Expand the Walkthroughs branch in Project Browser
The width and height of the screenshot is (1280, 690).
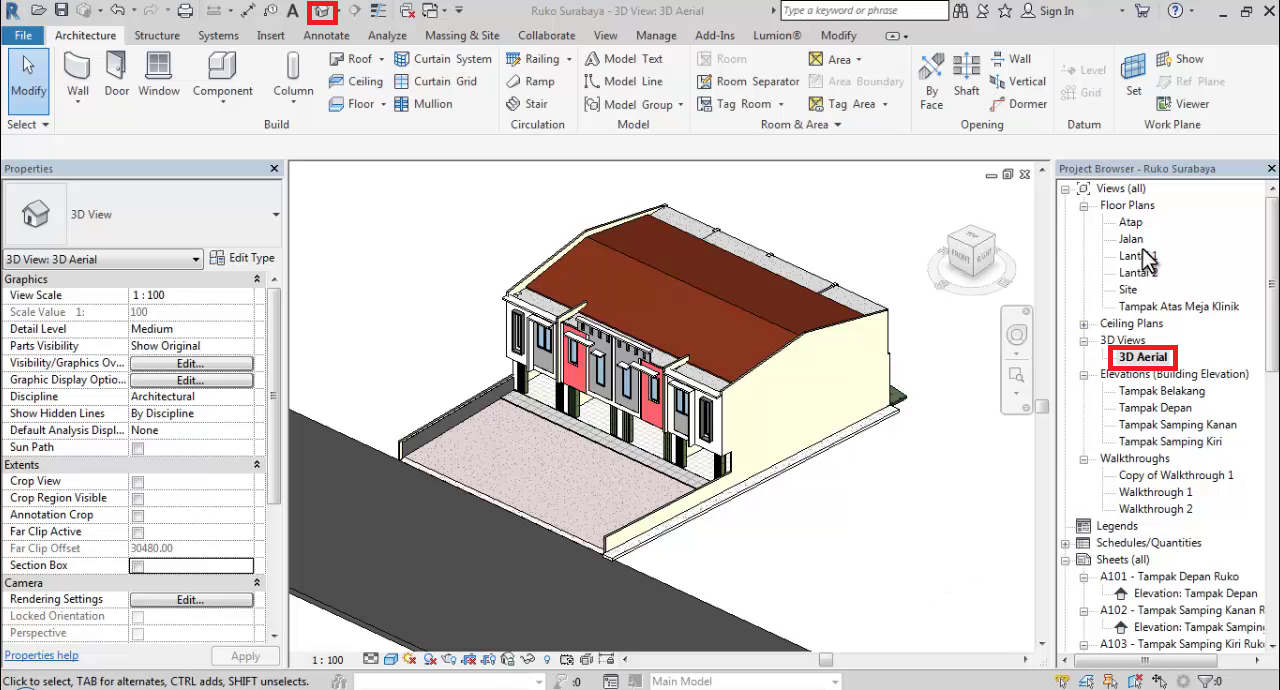(x=1083, y=458)
